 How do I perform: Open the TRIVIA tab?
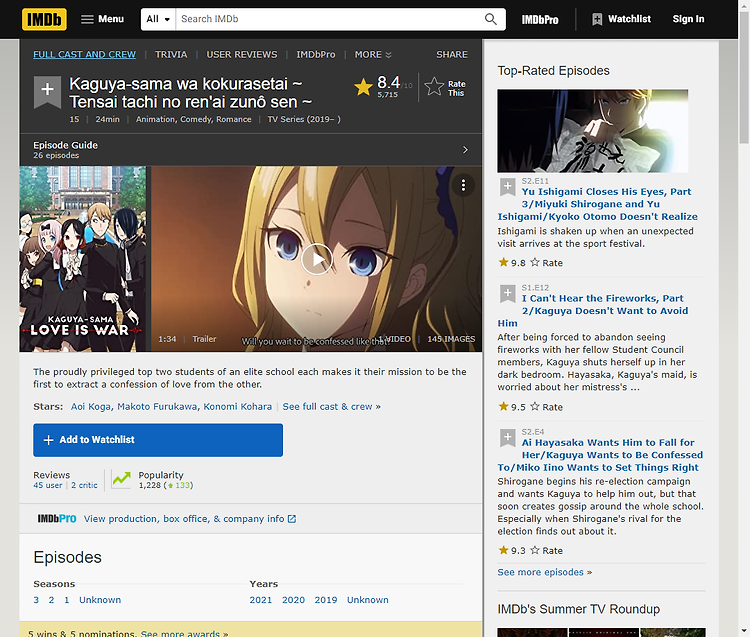171,55
